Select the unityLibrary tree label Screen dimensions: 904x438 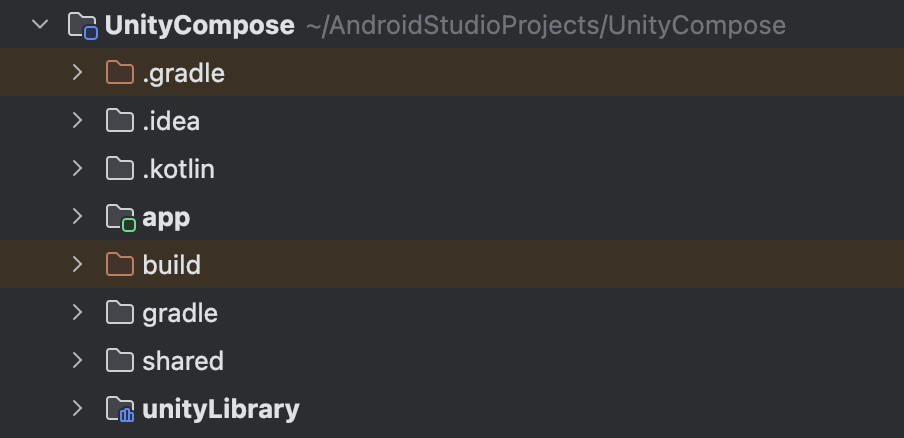pos(220,409)
